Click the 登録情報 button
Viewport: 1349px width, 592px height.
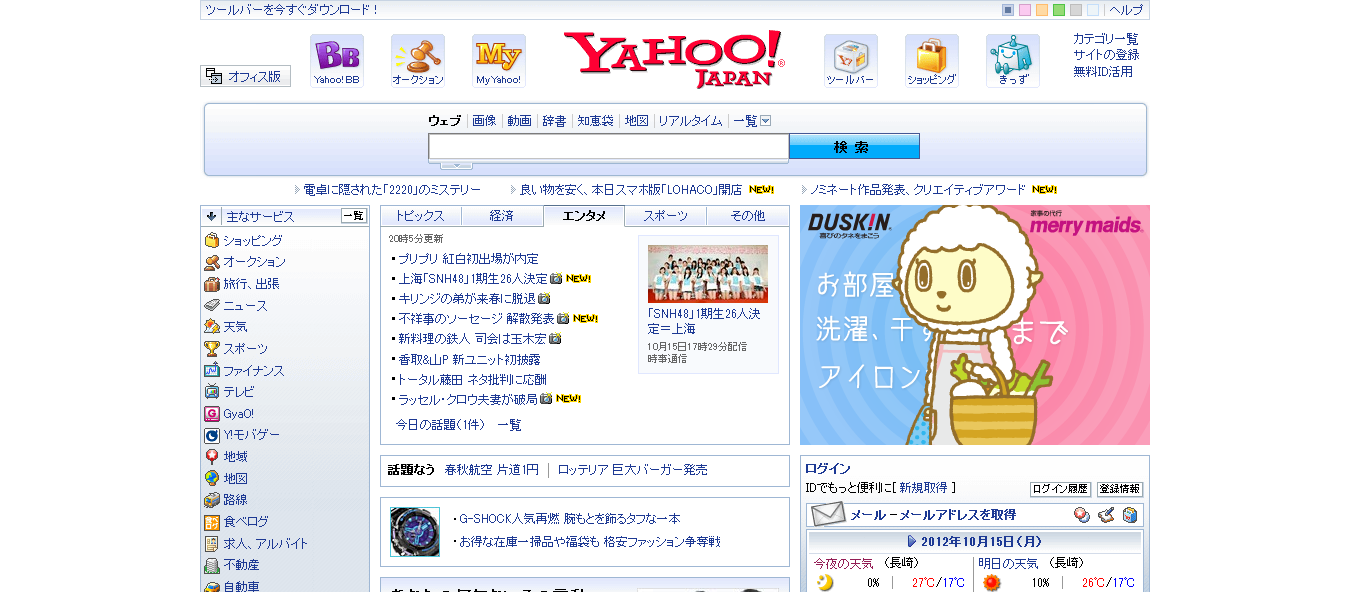click(x=1120, y=489)
